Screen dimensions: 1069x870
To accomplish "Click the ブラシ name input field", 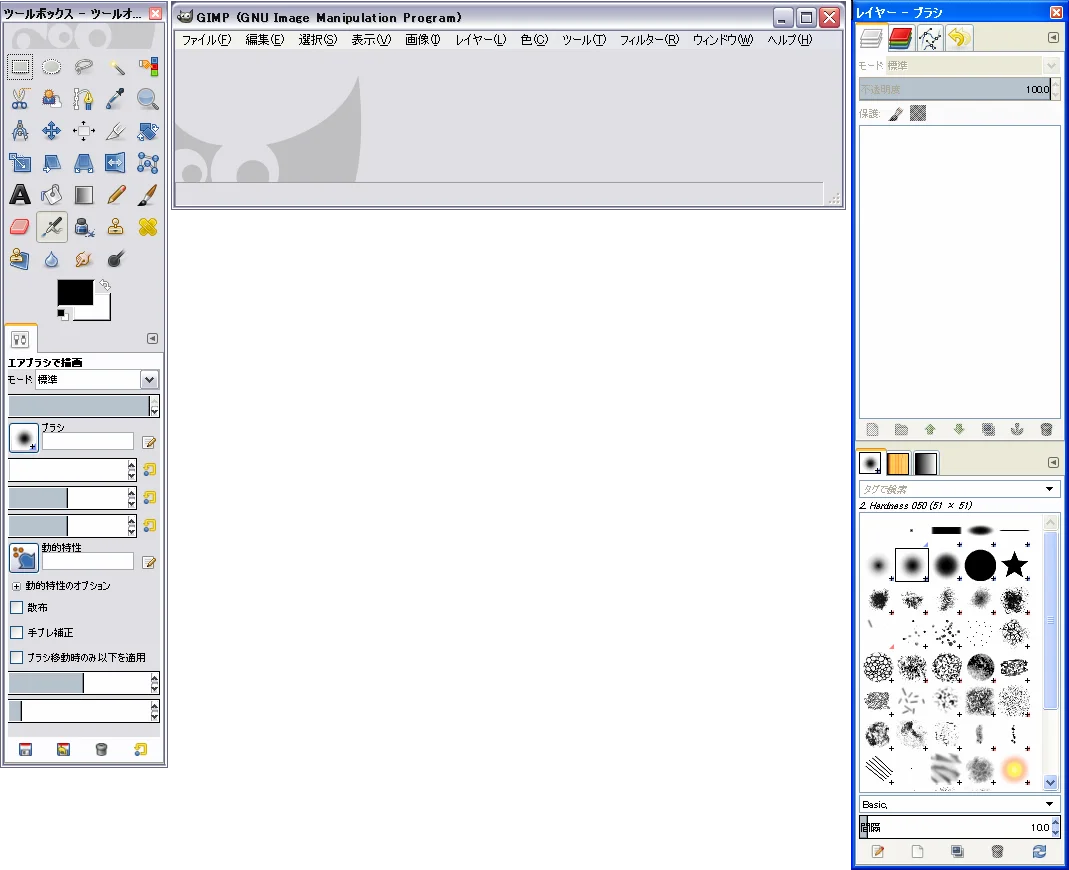I will click(x=88, y=441).
